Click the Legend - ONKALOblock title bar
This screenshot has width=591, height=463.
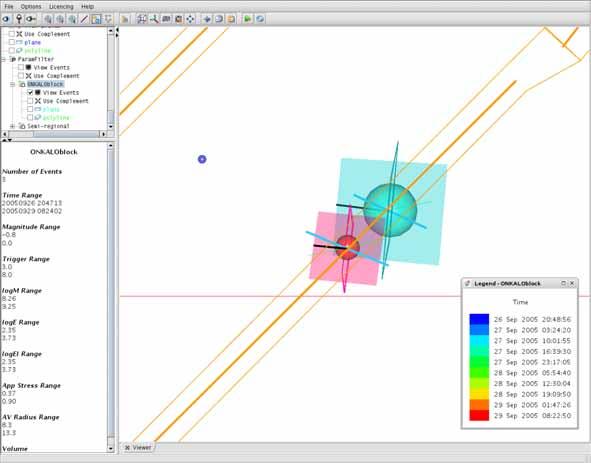520,283
